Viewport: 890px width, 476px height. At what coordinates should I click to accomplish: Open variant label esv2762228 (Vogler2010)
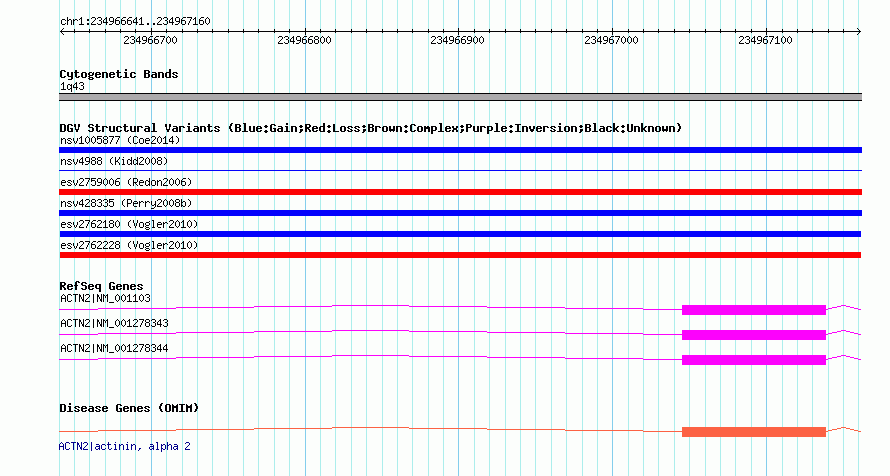[x=129, y=245]
